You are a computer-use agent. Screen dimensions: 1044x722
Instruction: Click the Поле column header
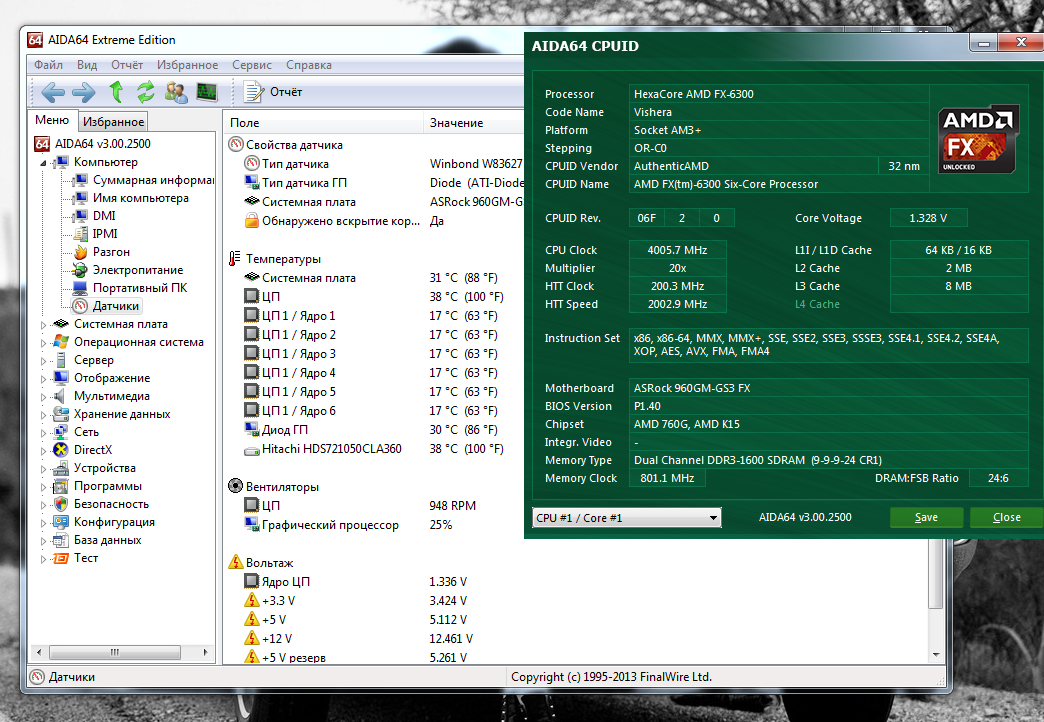pos(323,123)
